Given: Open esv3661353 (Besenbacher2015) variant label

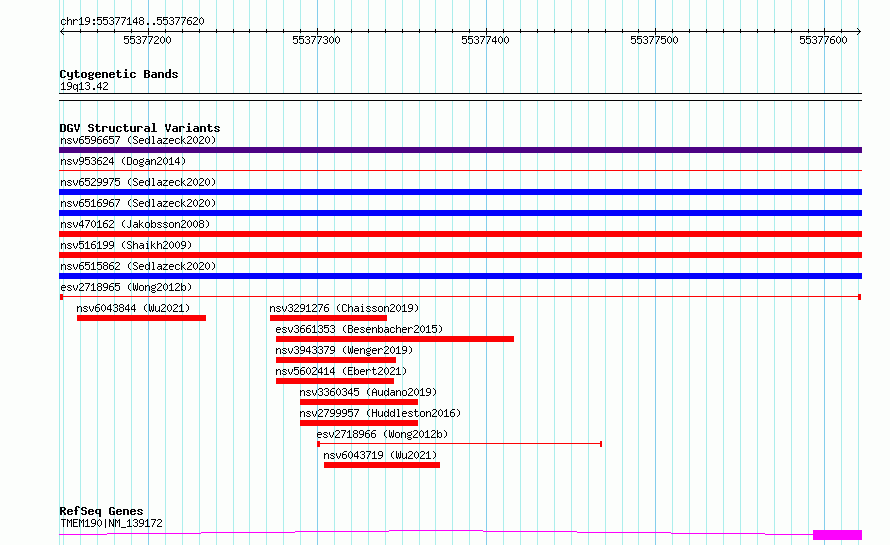Looking at the screenshot, I should pyautogui.click(x=359, y=329).
